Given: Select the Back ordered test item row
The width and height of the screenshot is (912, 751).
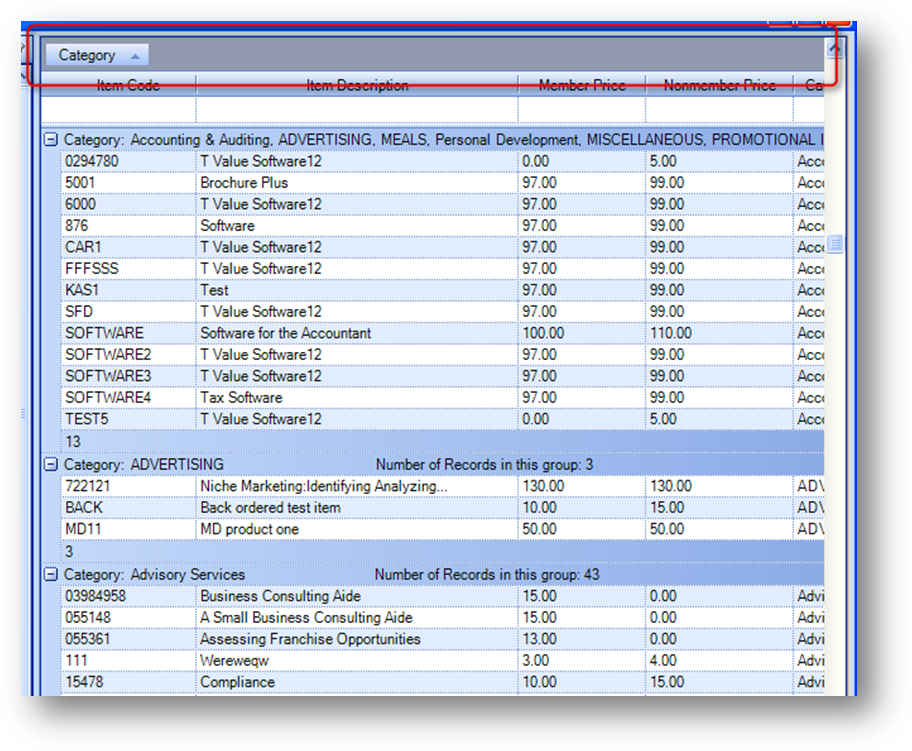Looking at the screenshot, I should point(442,507).
